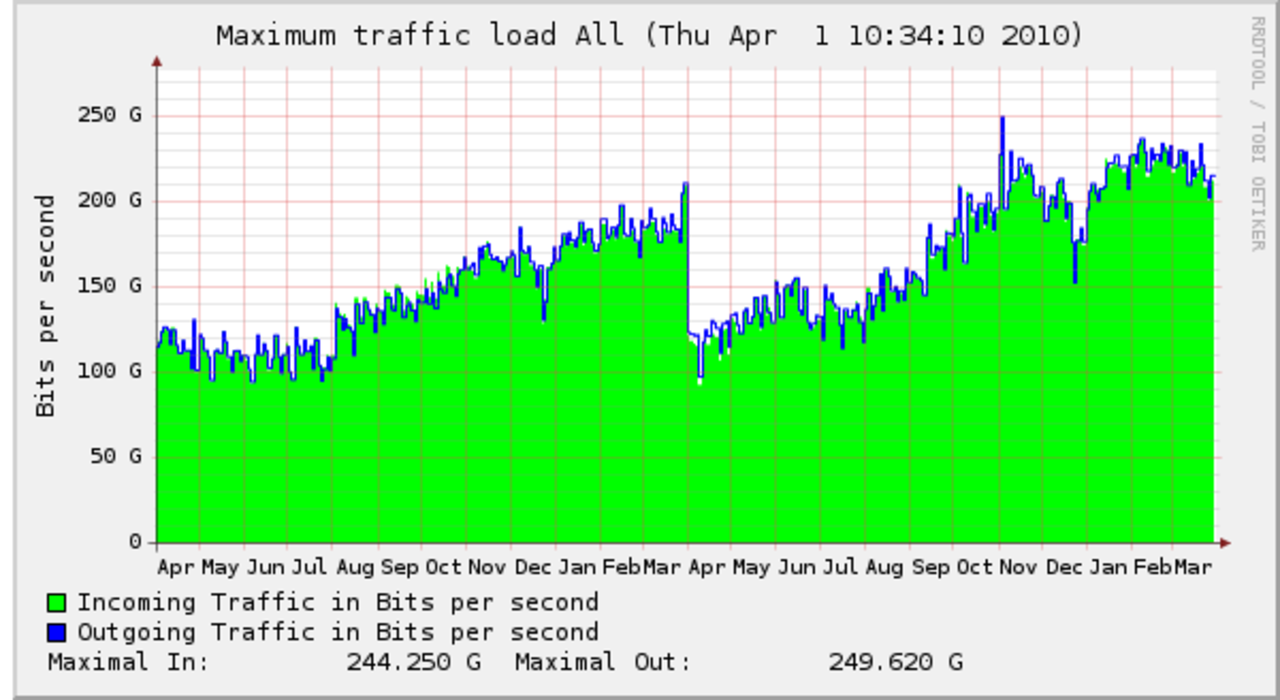
Task: Click the red arrowhead ending the x-axis
Action: point(1225,543)
